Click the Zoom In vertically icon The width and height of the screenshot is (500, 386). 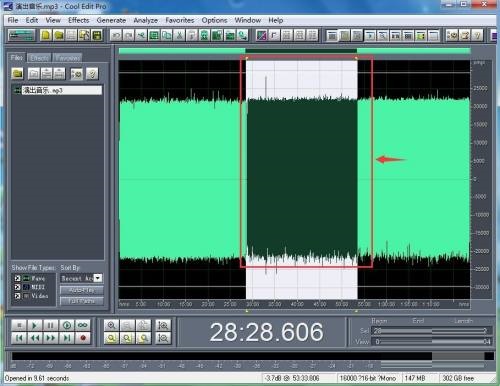[163, 325]
